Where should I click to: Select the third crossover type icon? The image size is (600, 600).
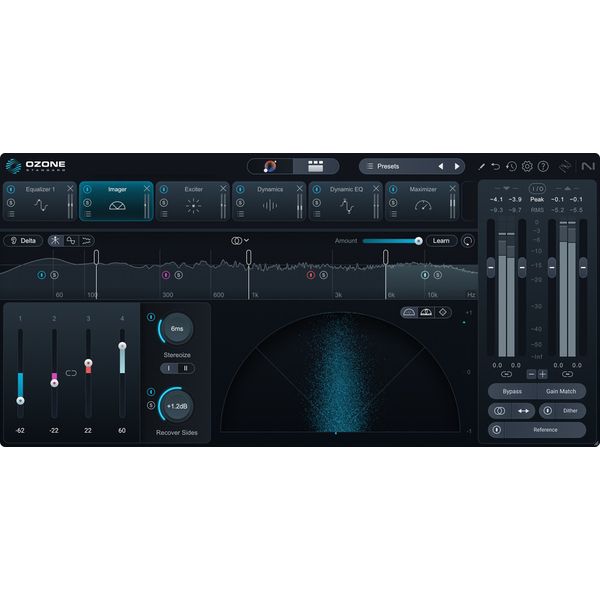[x=87, y=241]
